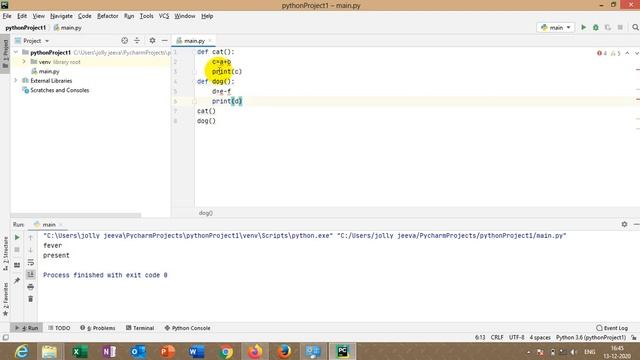Expand the venv folder
The width and height of the screenshot is (640, 360).
24,62
